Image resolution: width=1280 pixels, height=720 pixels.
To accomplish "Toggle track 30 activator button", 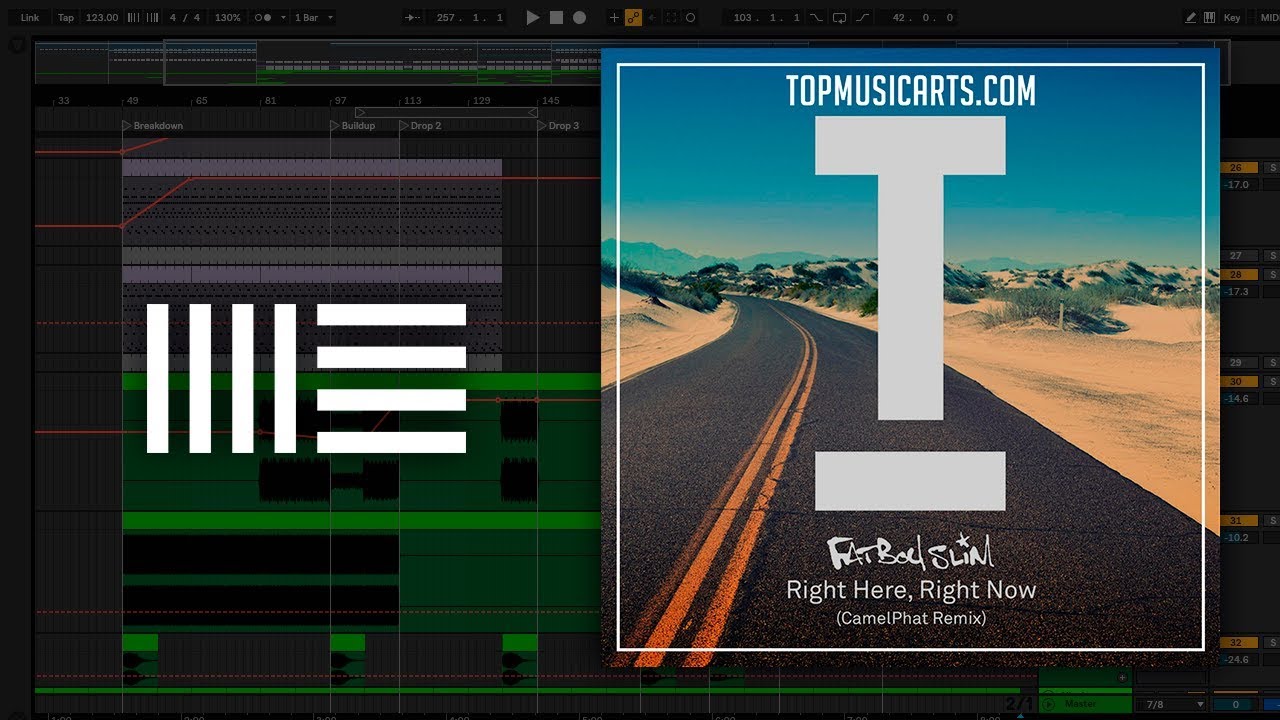I will coord(1237,382).
